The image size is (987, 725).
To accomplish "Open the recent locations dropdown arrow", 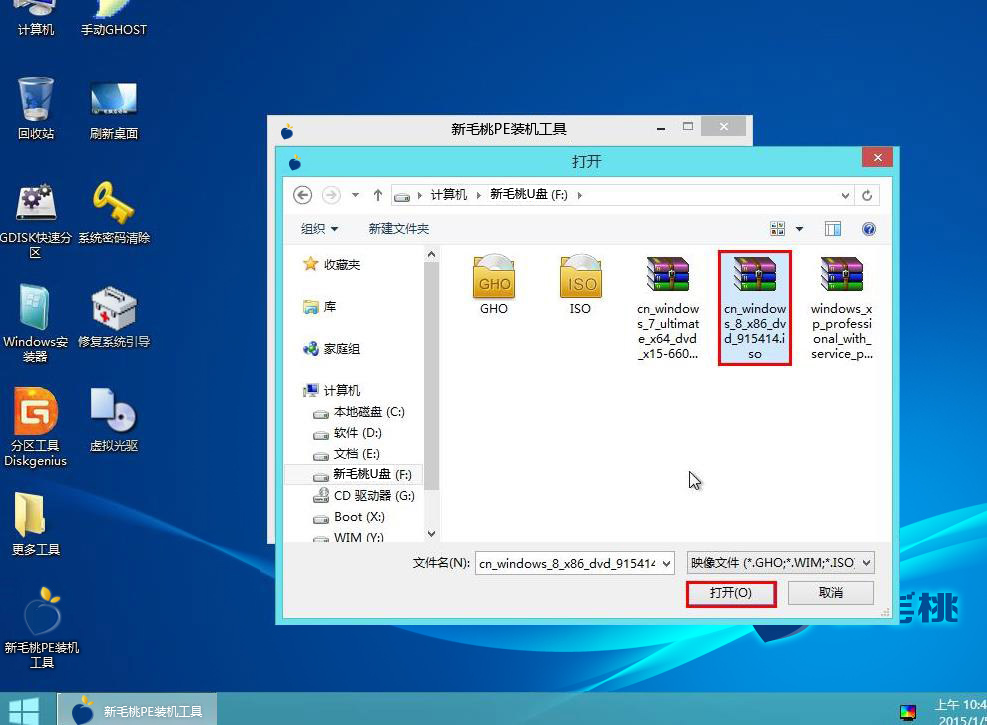I will click(356, 195).
